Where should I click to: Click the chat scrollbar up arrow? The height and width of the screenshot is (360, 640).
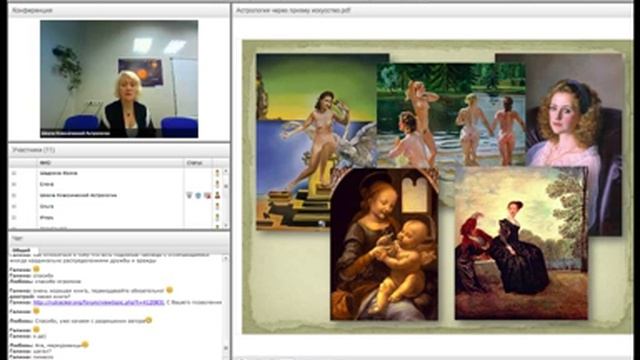click(226, 259)
